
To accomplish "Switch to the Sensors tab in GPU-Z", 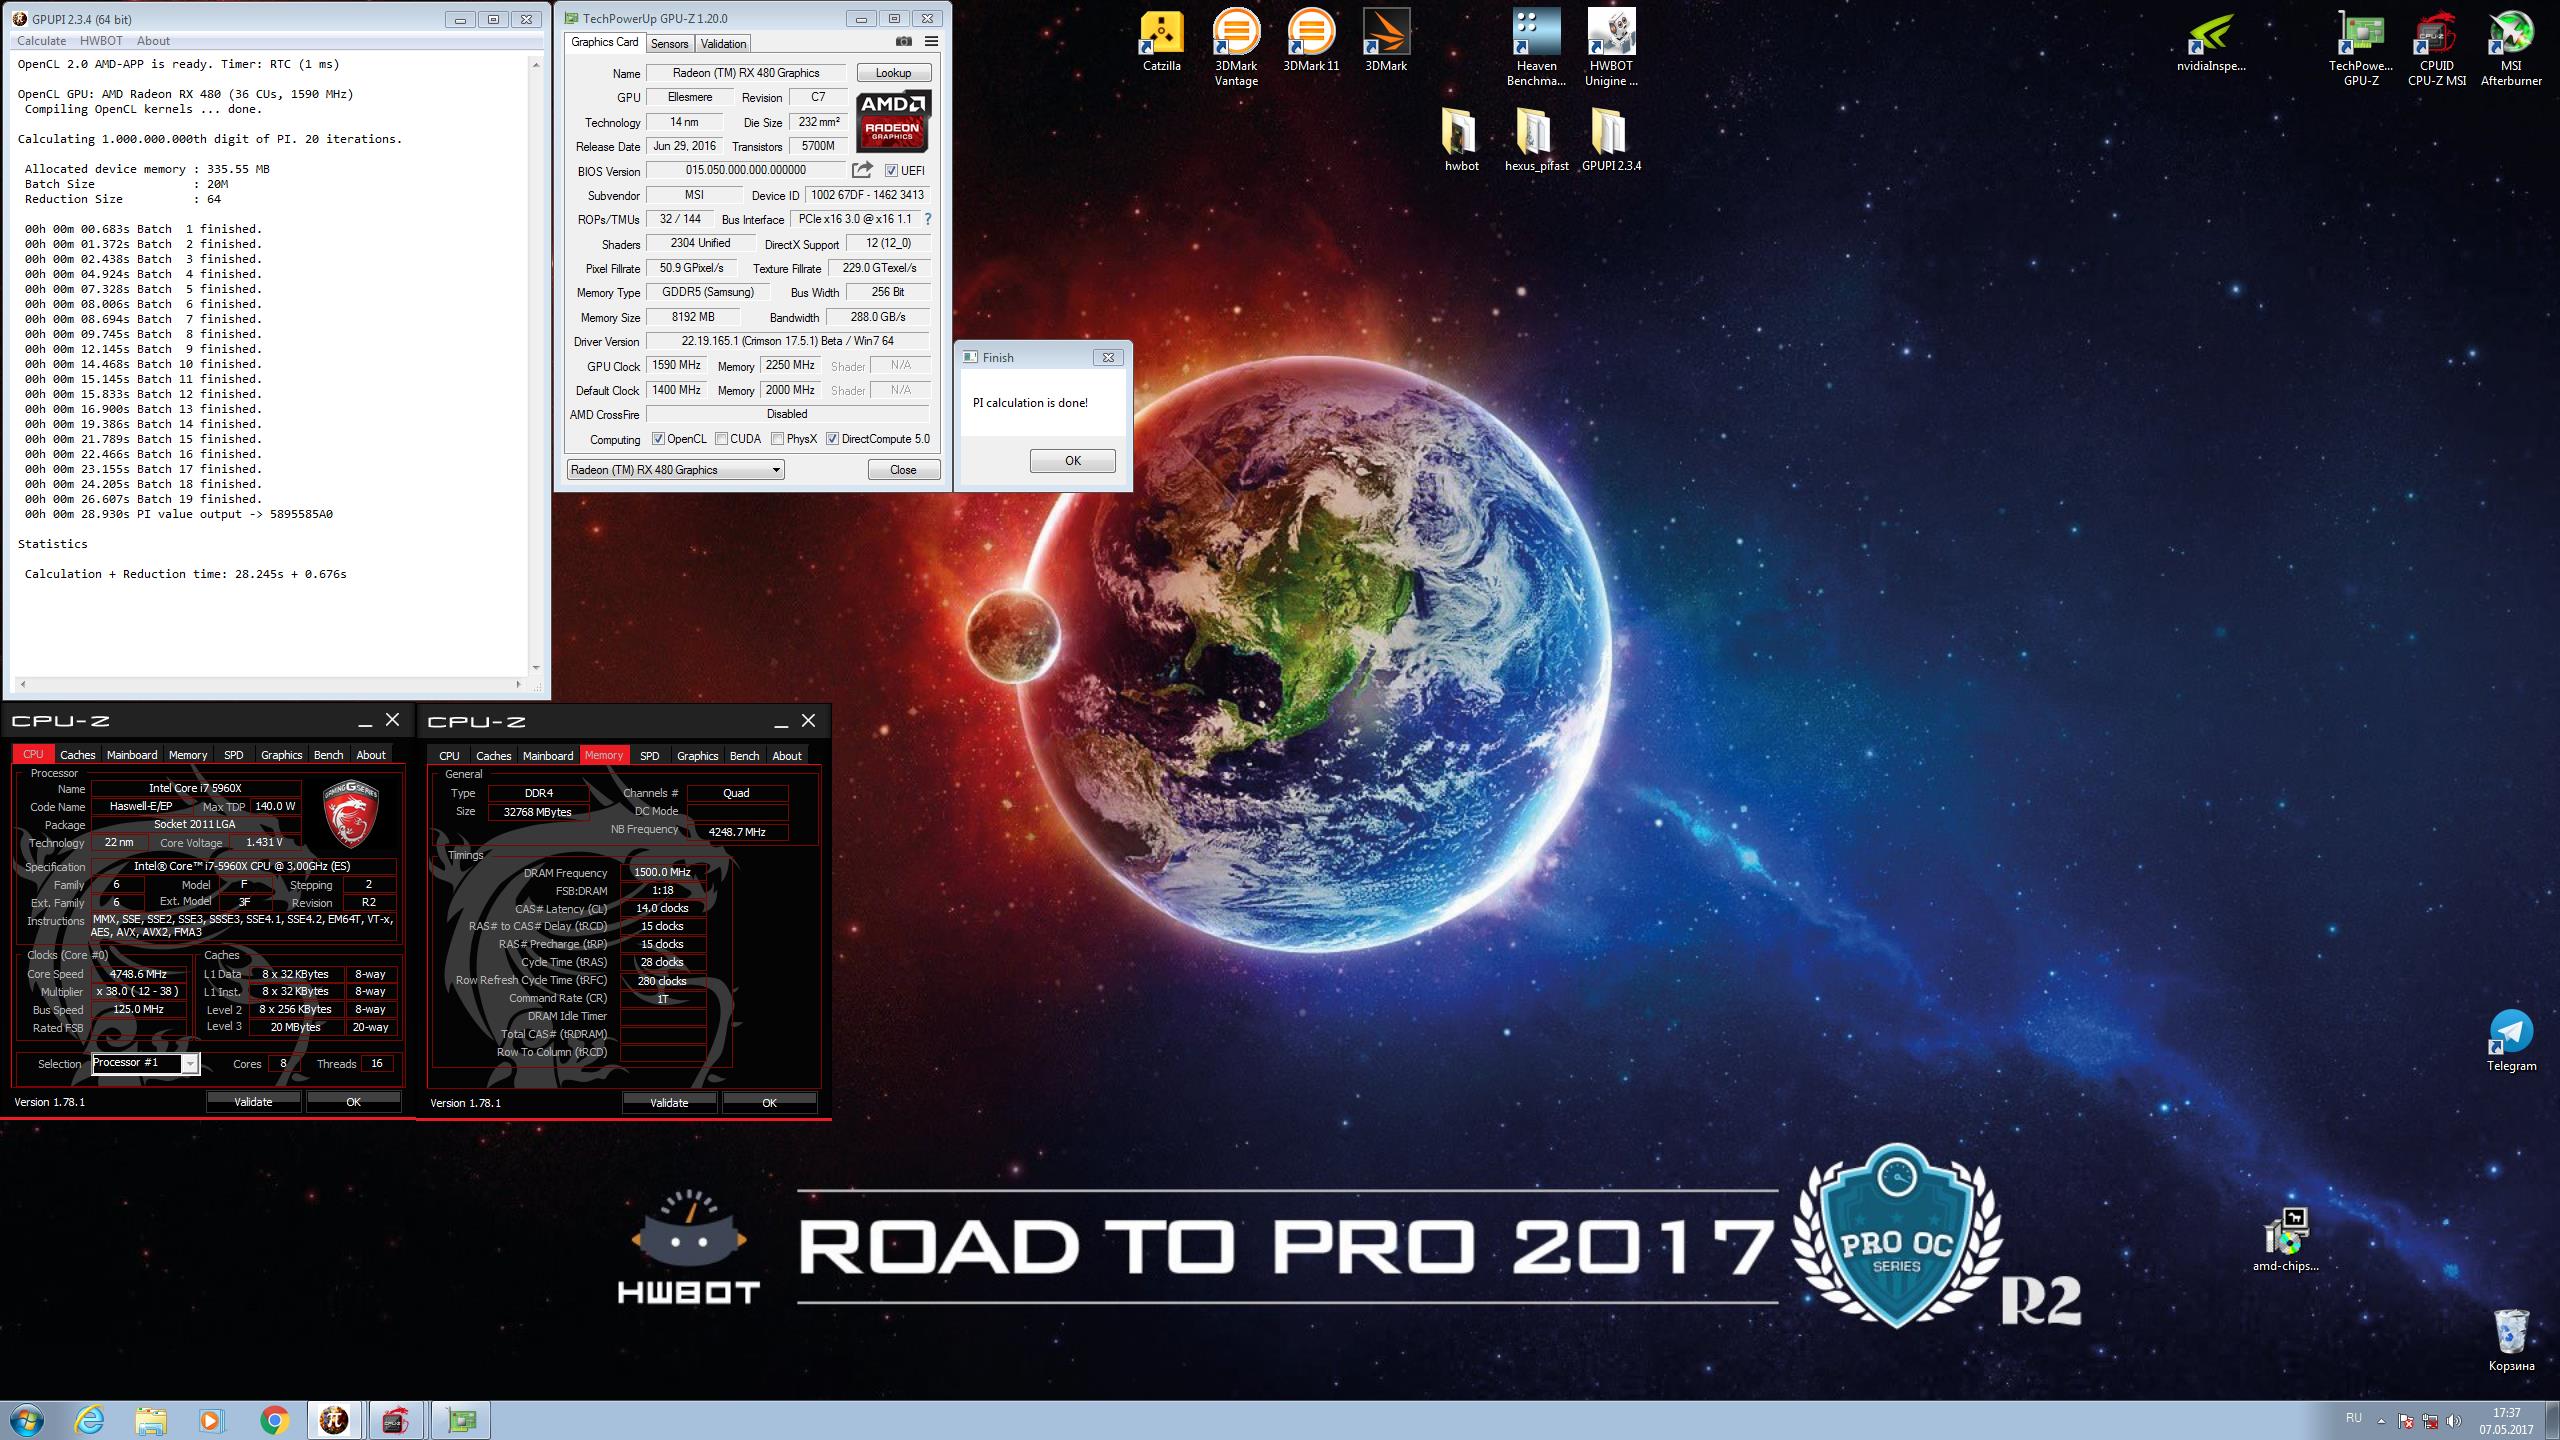I will pos(669,43).
